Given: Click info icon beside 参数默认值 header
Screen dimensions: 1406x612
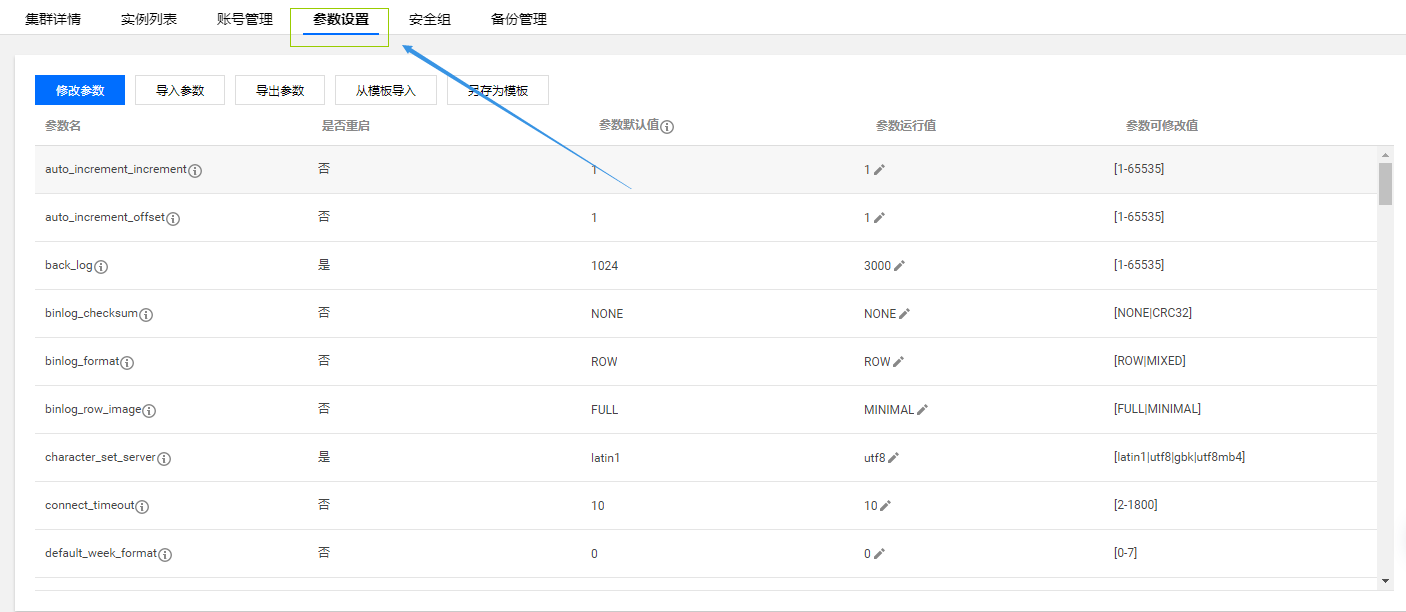Looking at the screenshot, I should [x=667, y=127].
